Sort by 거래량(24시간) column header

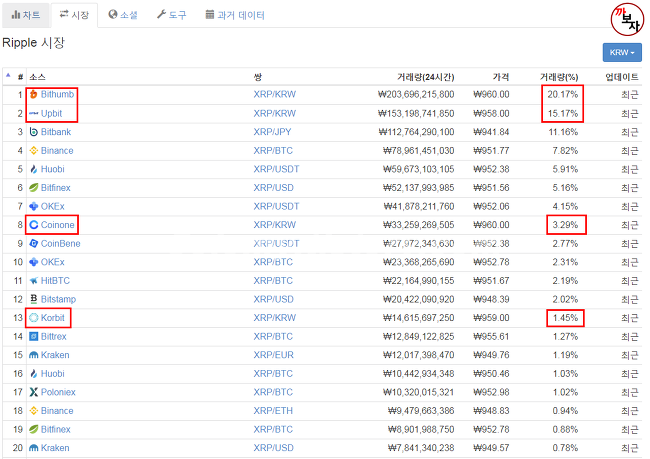[425, 77]
